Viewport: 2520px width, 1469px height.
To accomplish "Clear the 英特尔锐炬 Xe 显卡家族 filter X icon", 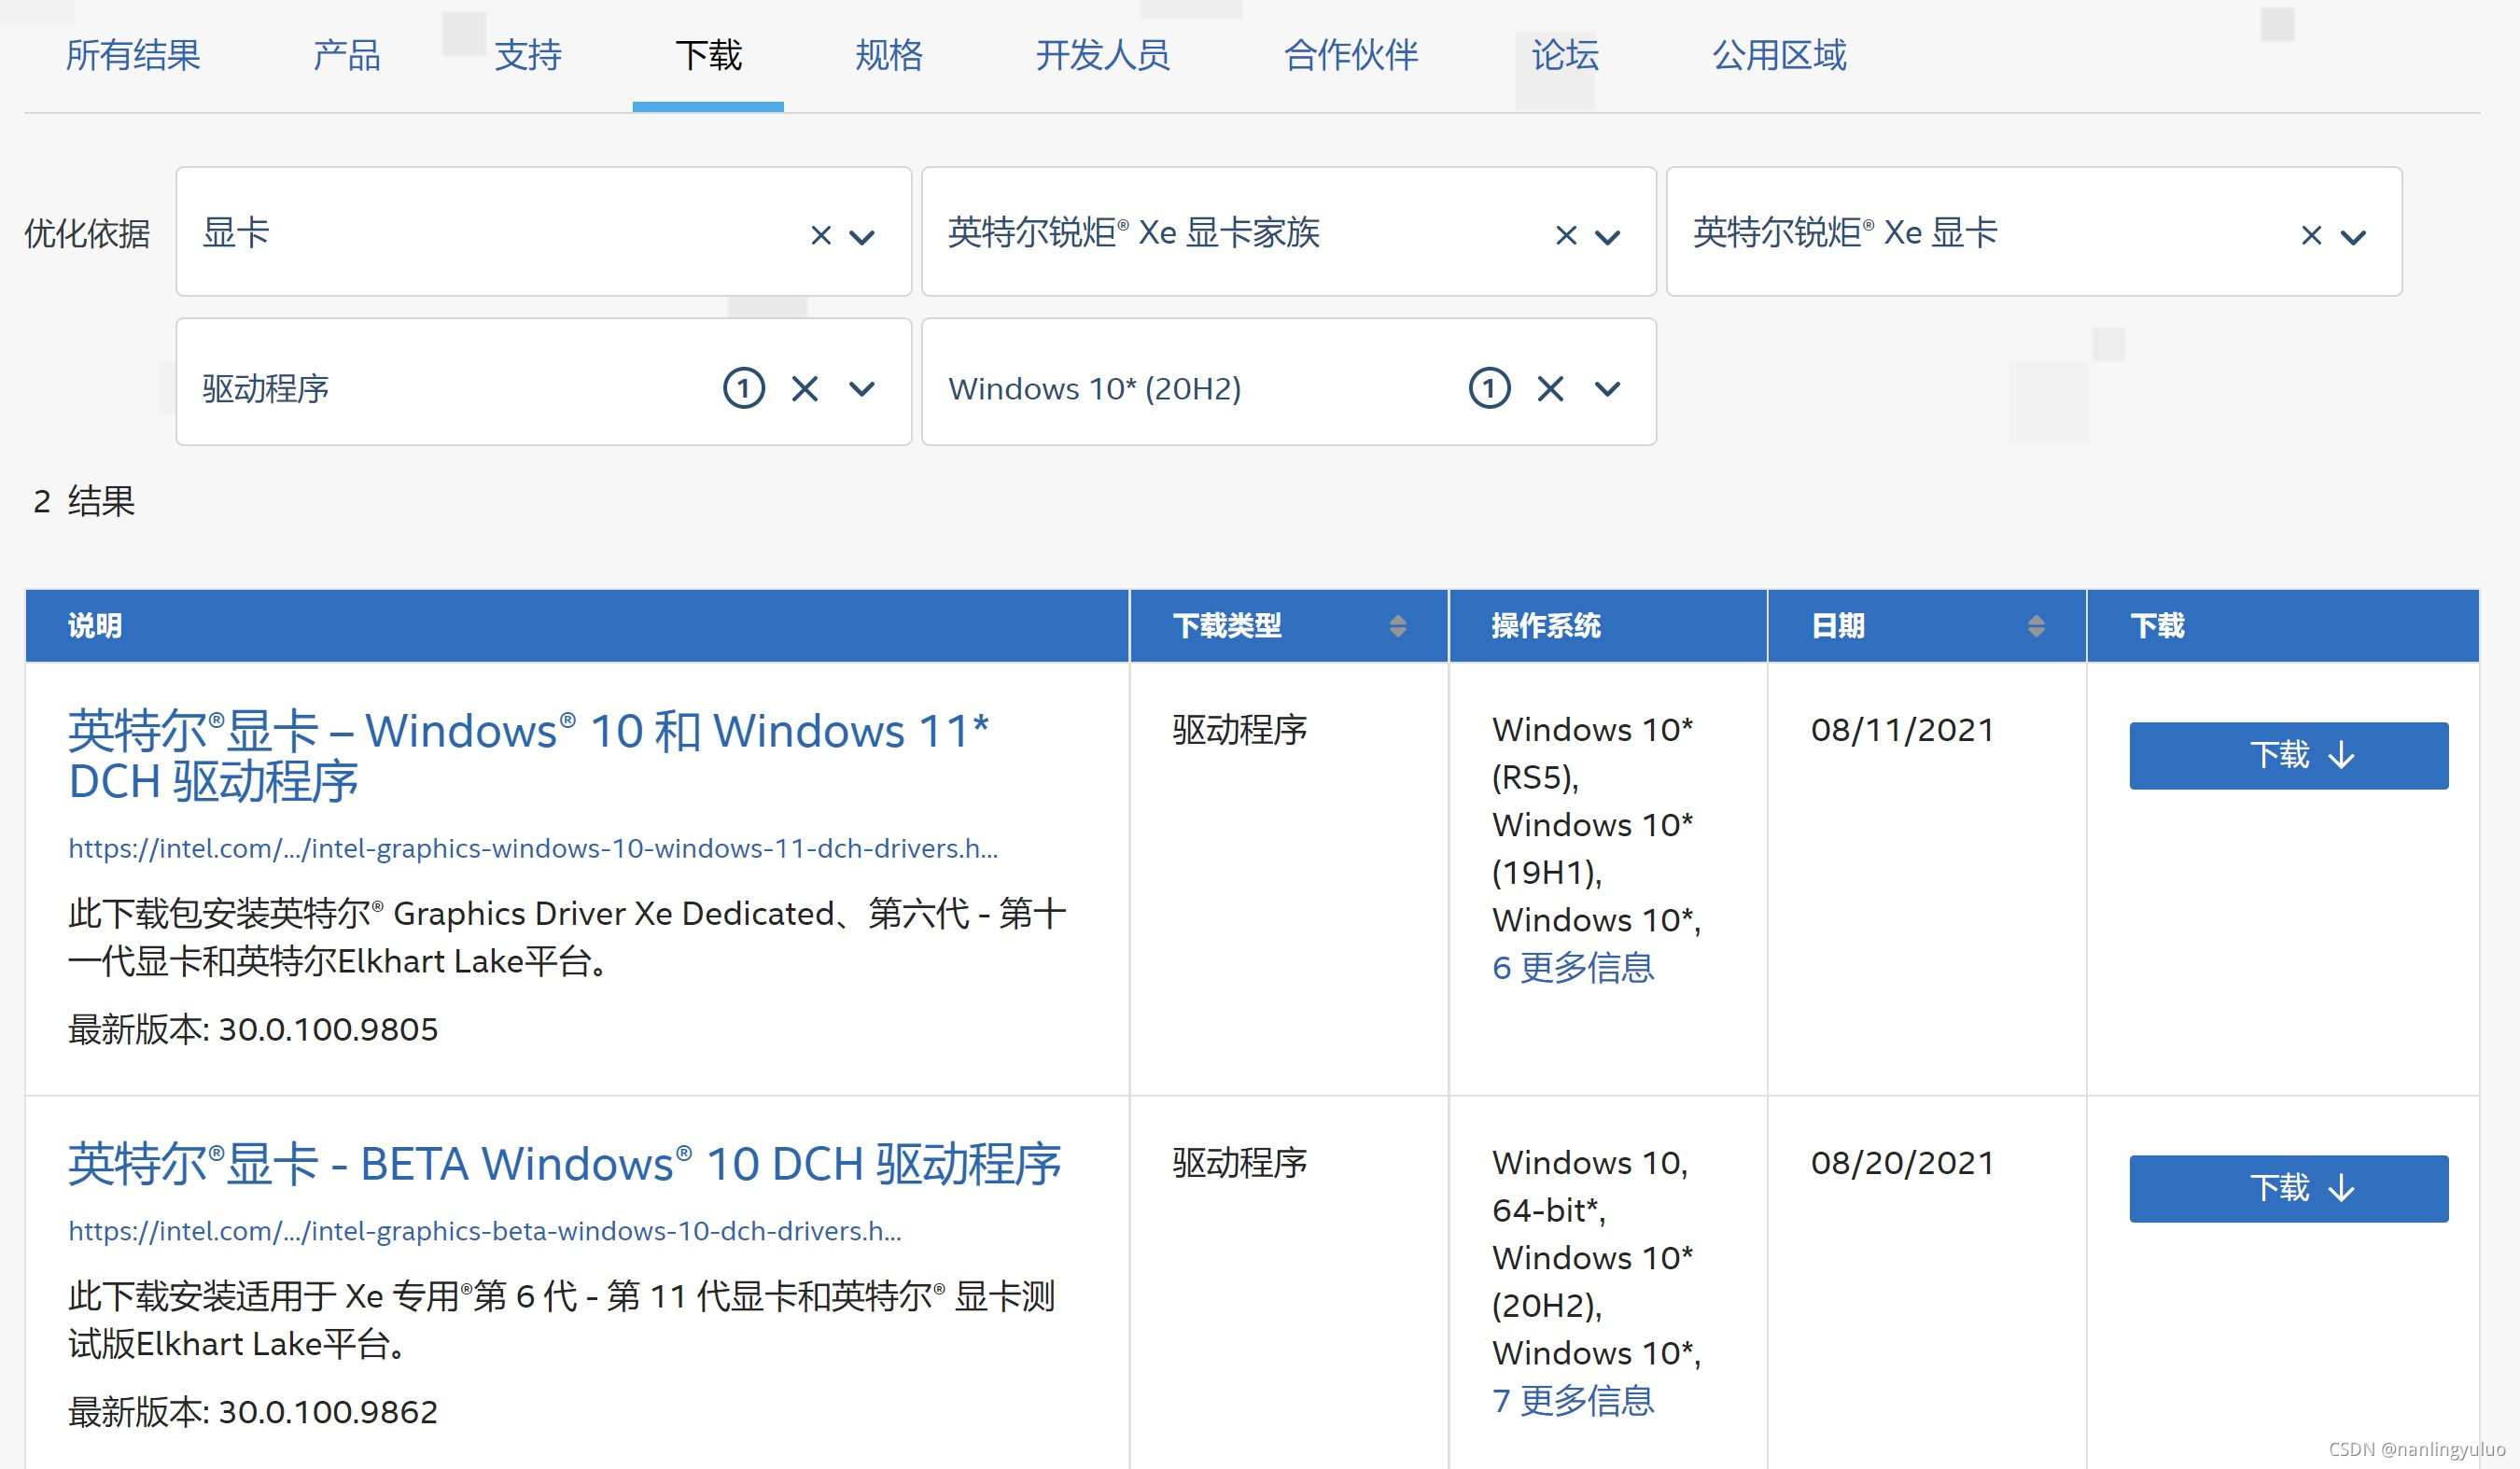I will 1566,236.
